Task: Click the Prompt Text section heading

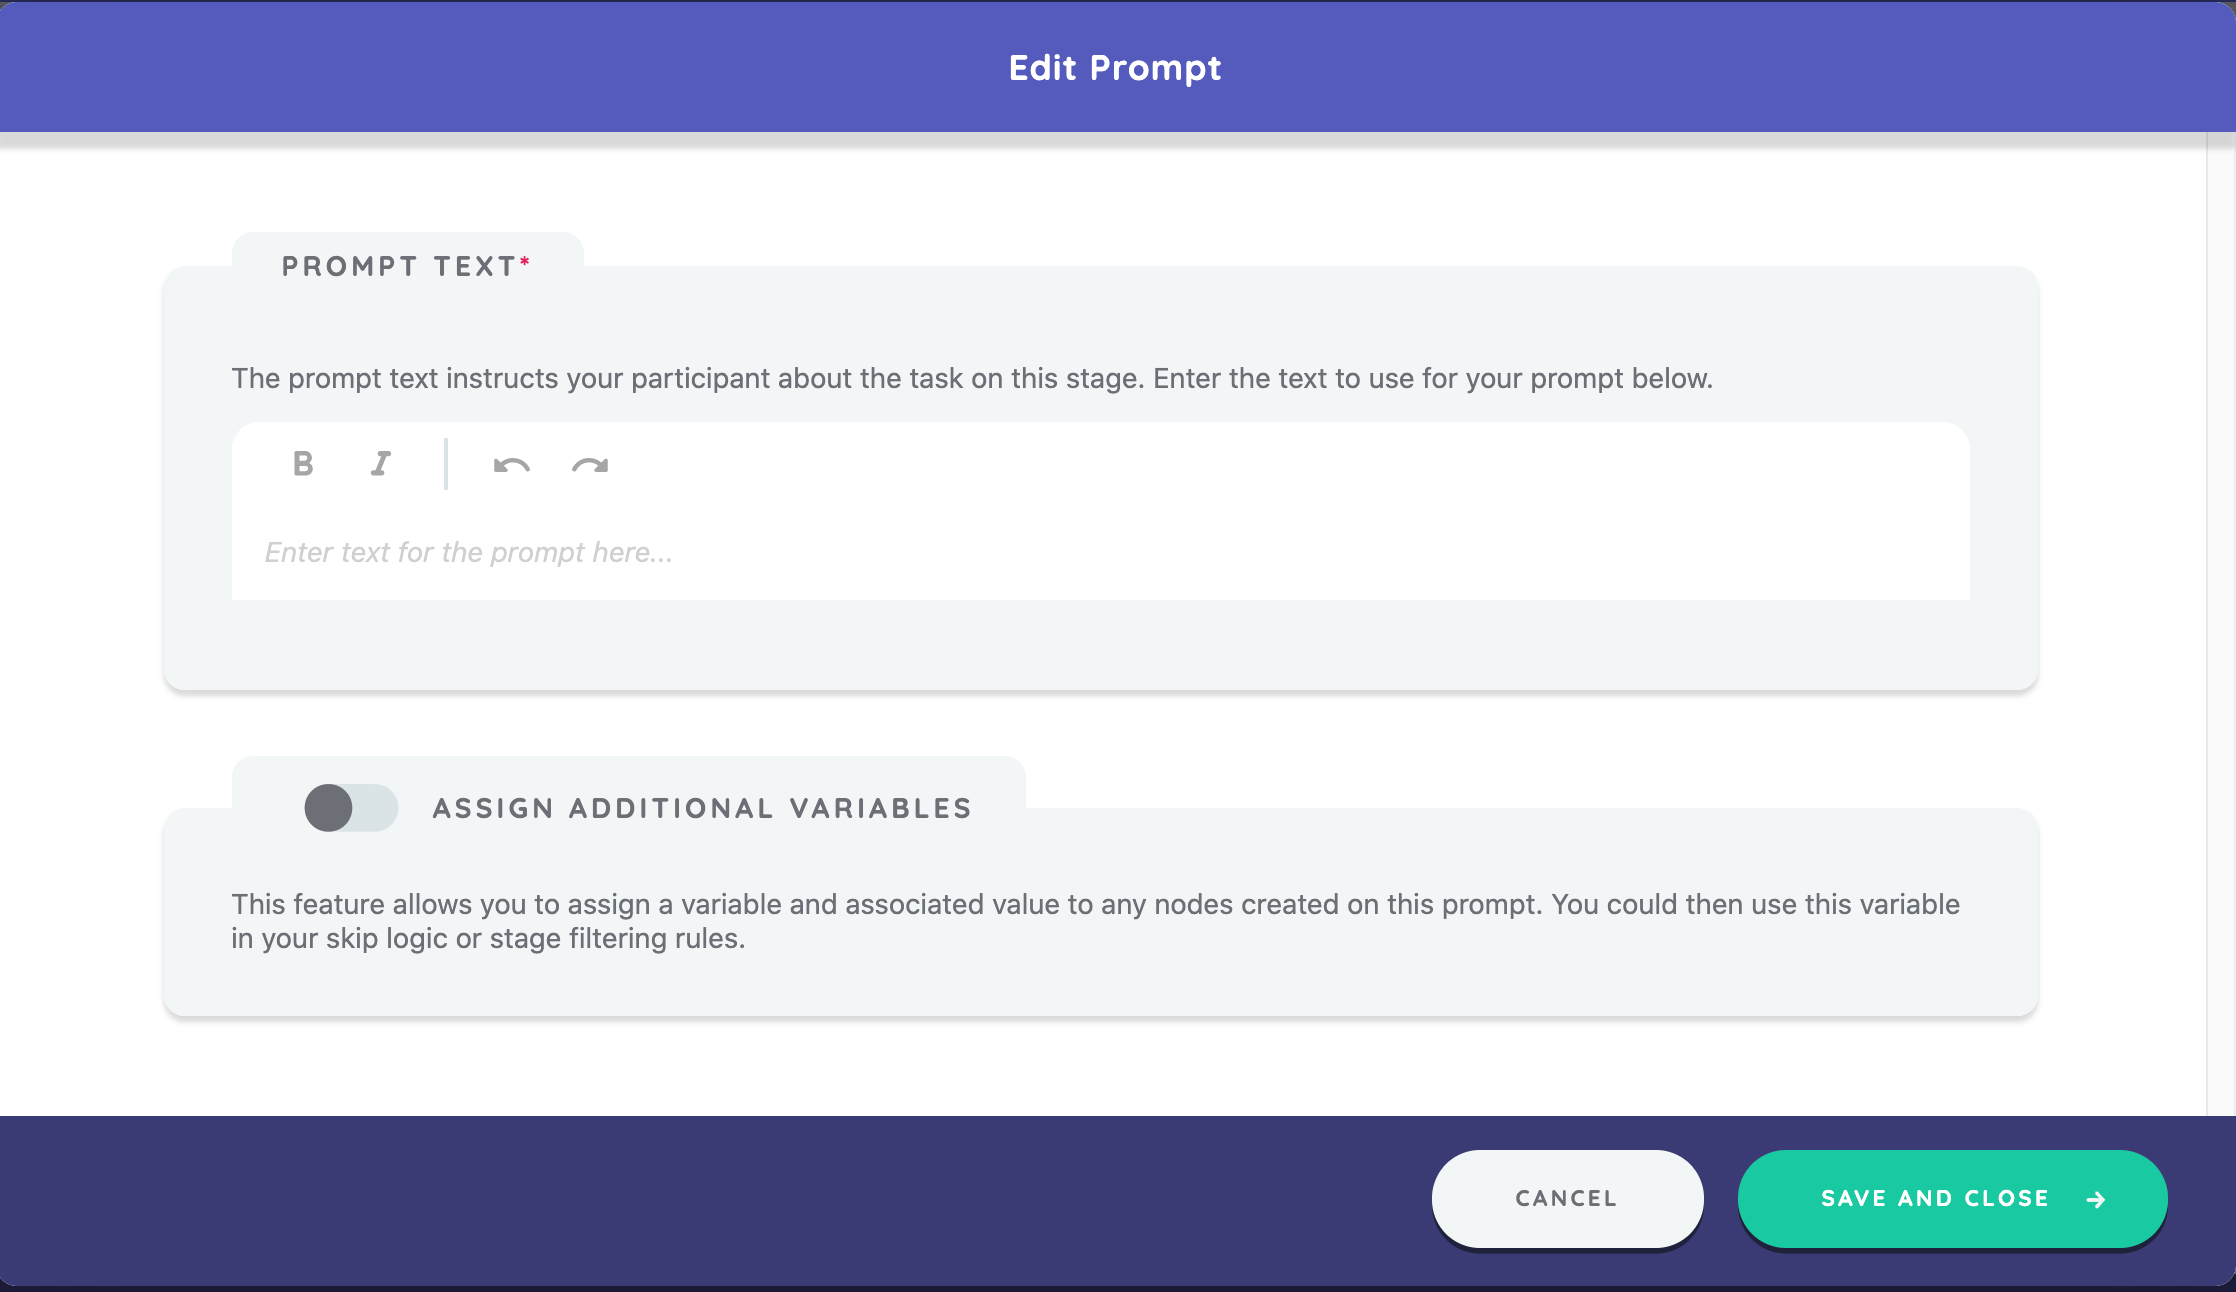Action: [x=399, y=266]
